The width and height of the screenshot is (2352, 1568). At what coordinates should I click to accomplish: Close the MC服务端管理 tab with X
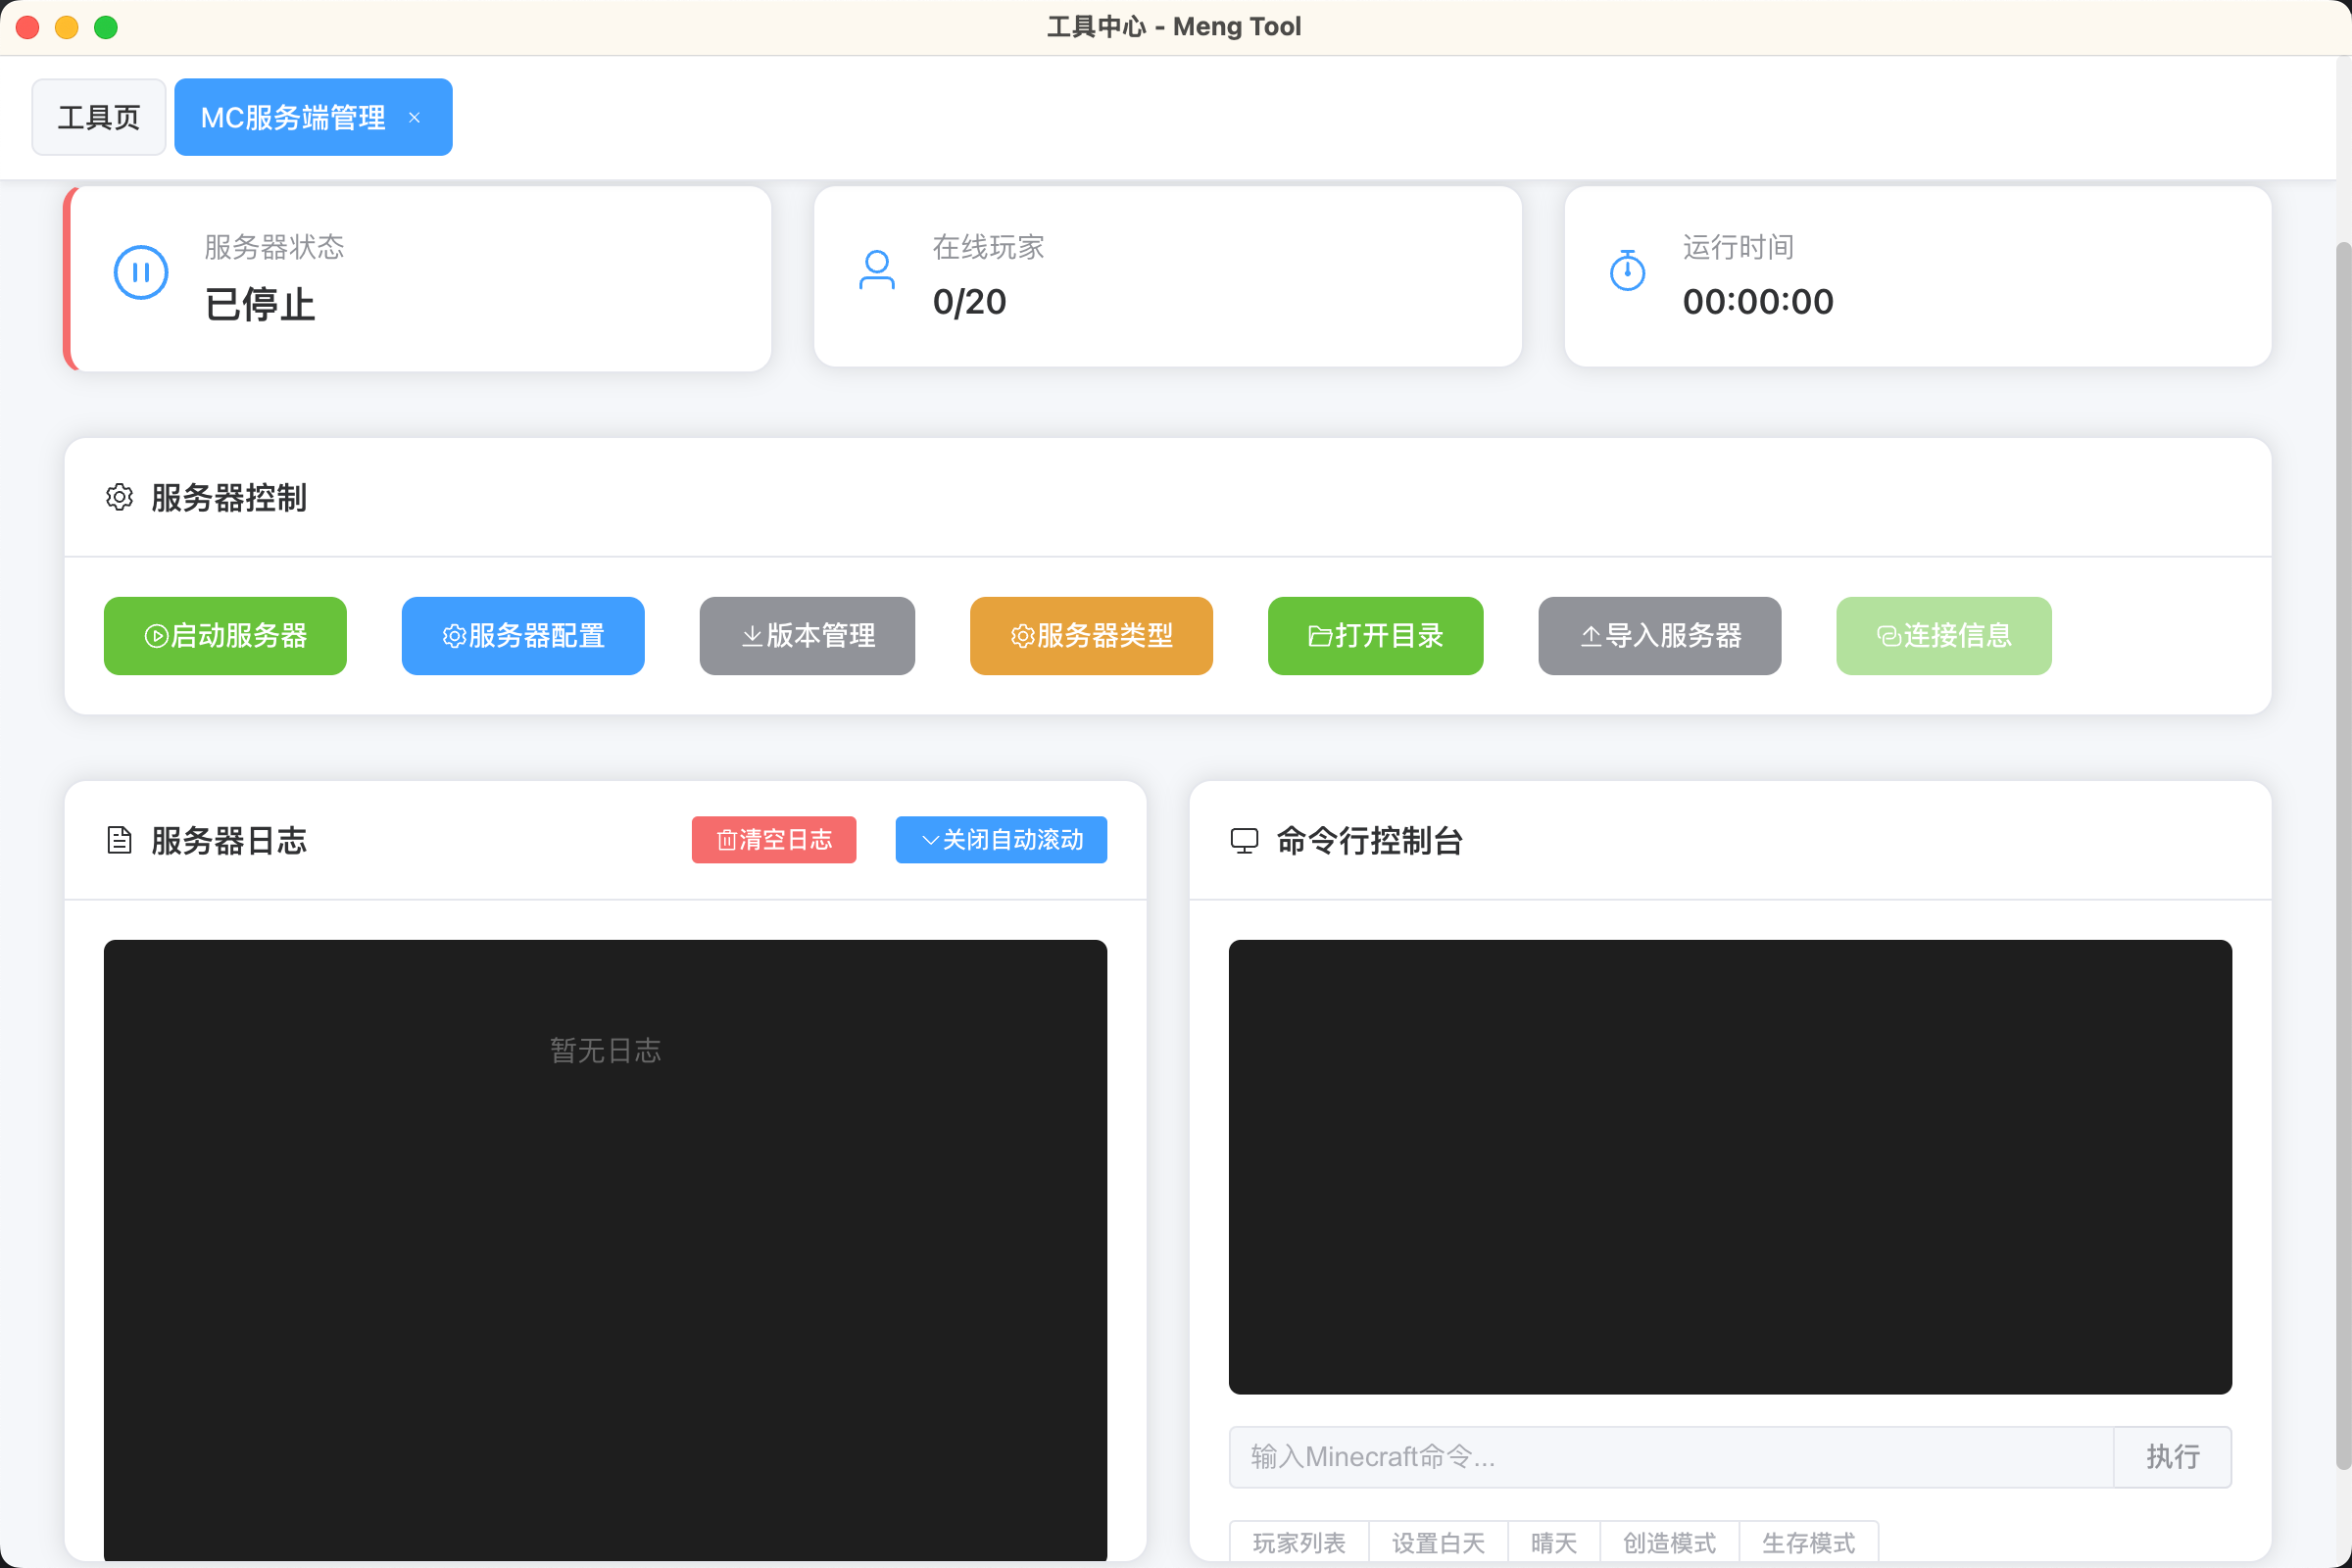click(414, 118)
